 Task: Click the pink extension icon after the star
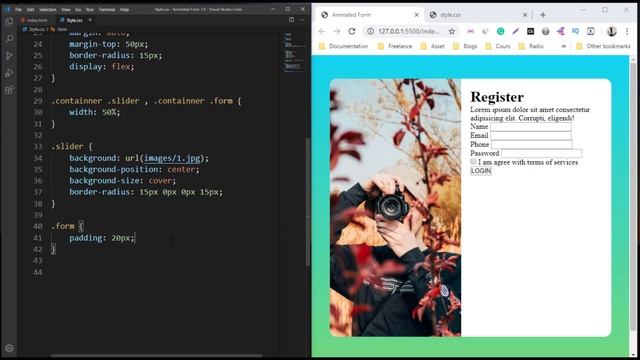(x=471, y=31)
